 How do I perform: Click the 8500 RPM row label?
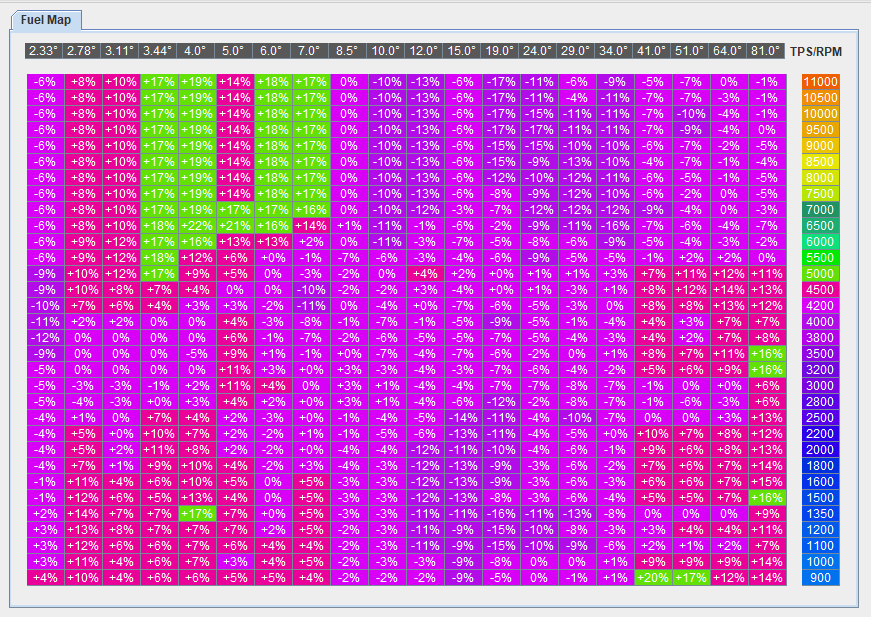click(x=820, y=162)
